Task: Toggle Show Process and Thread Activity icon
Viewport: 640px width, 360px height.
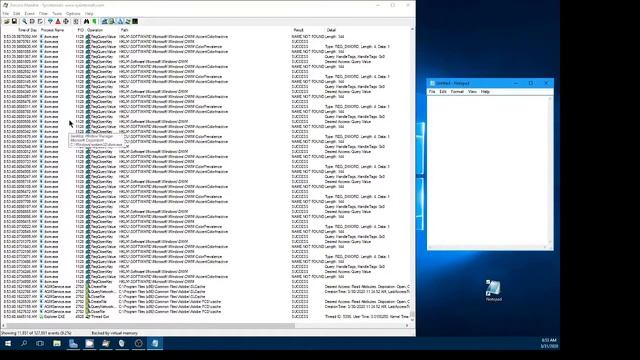Action: point(127,21)
